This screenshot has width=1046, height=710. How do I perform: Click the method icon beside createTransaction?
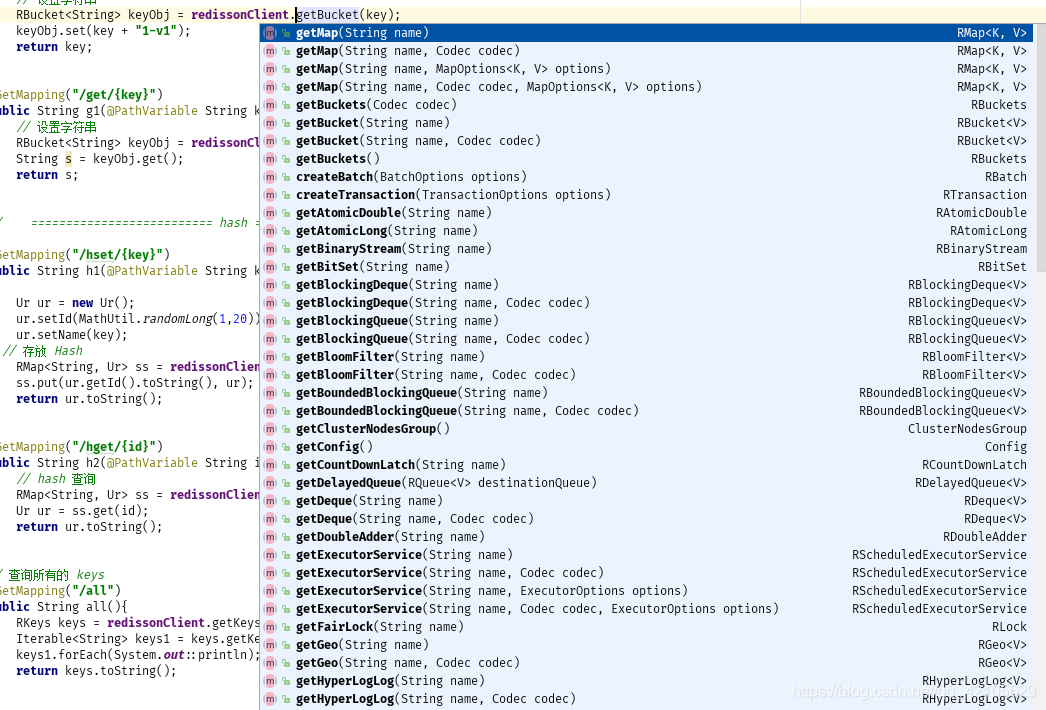click(270, 195)
